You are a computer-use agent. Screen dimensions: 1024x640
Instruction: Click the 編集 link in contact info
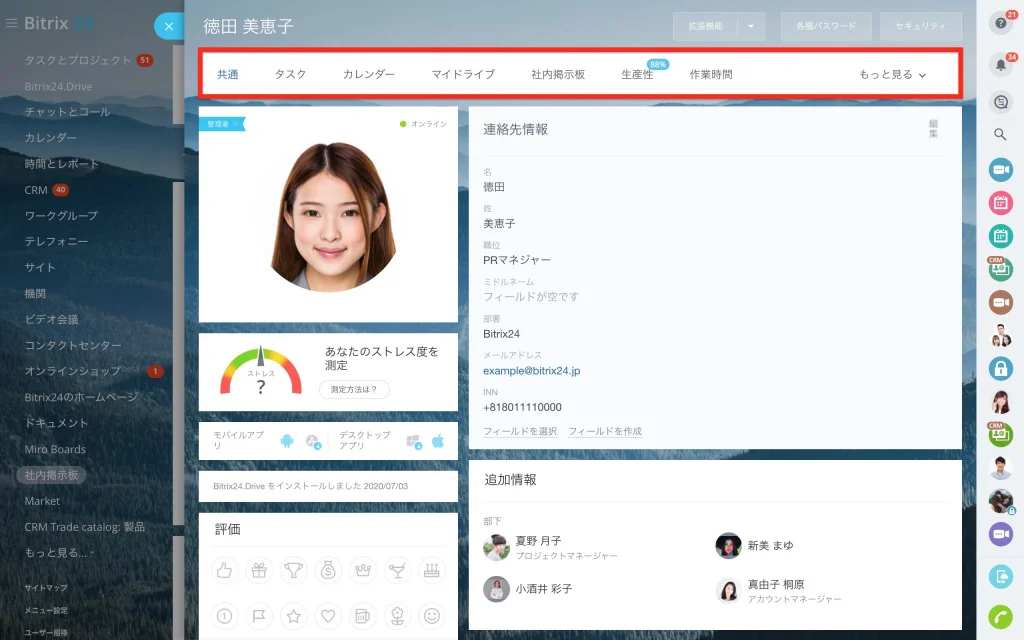coord(933,129)
